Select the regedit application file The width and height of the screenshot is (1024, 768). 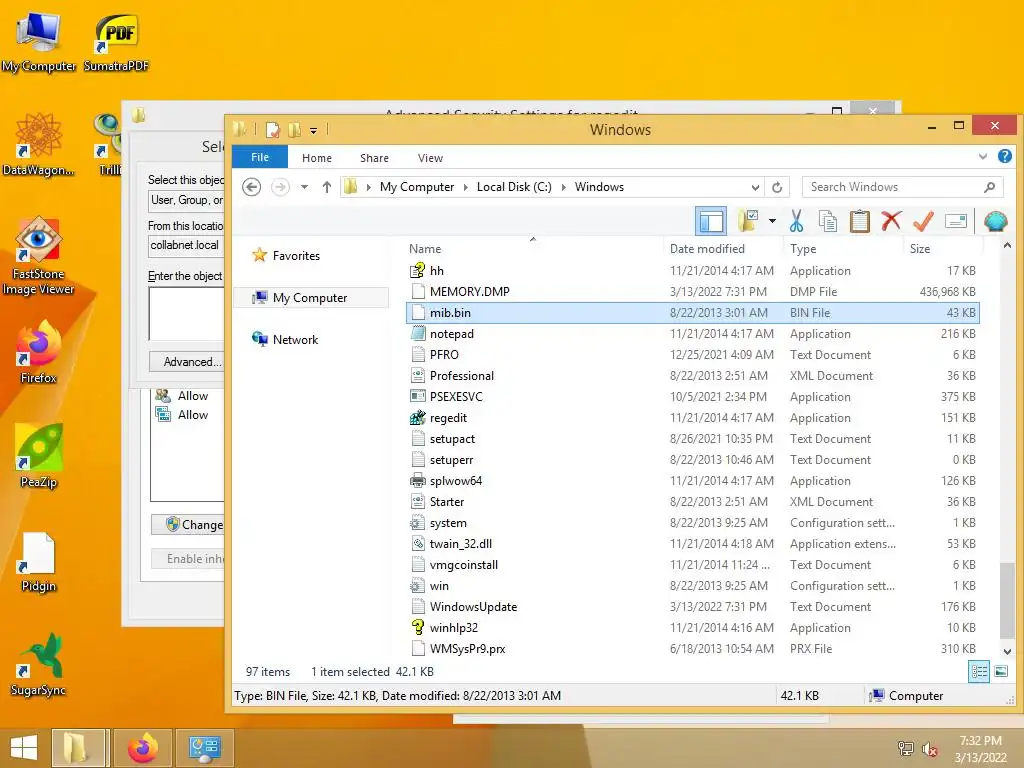click(x=692, y=418)
